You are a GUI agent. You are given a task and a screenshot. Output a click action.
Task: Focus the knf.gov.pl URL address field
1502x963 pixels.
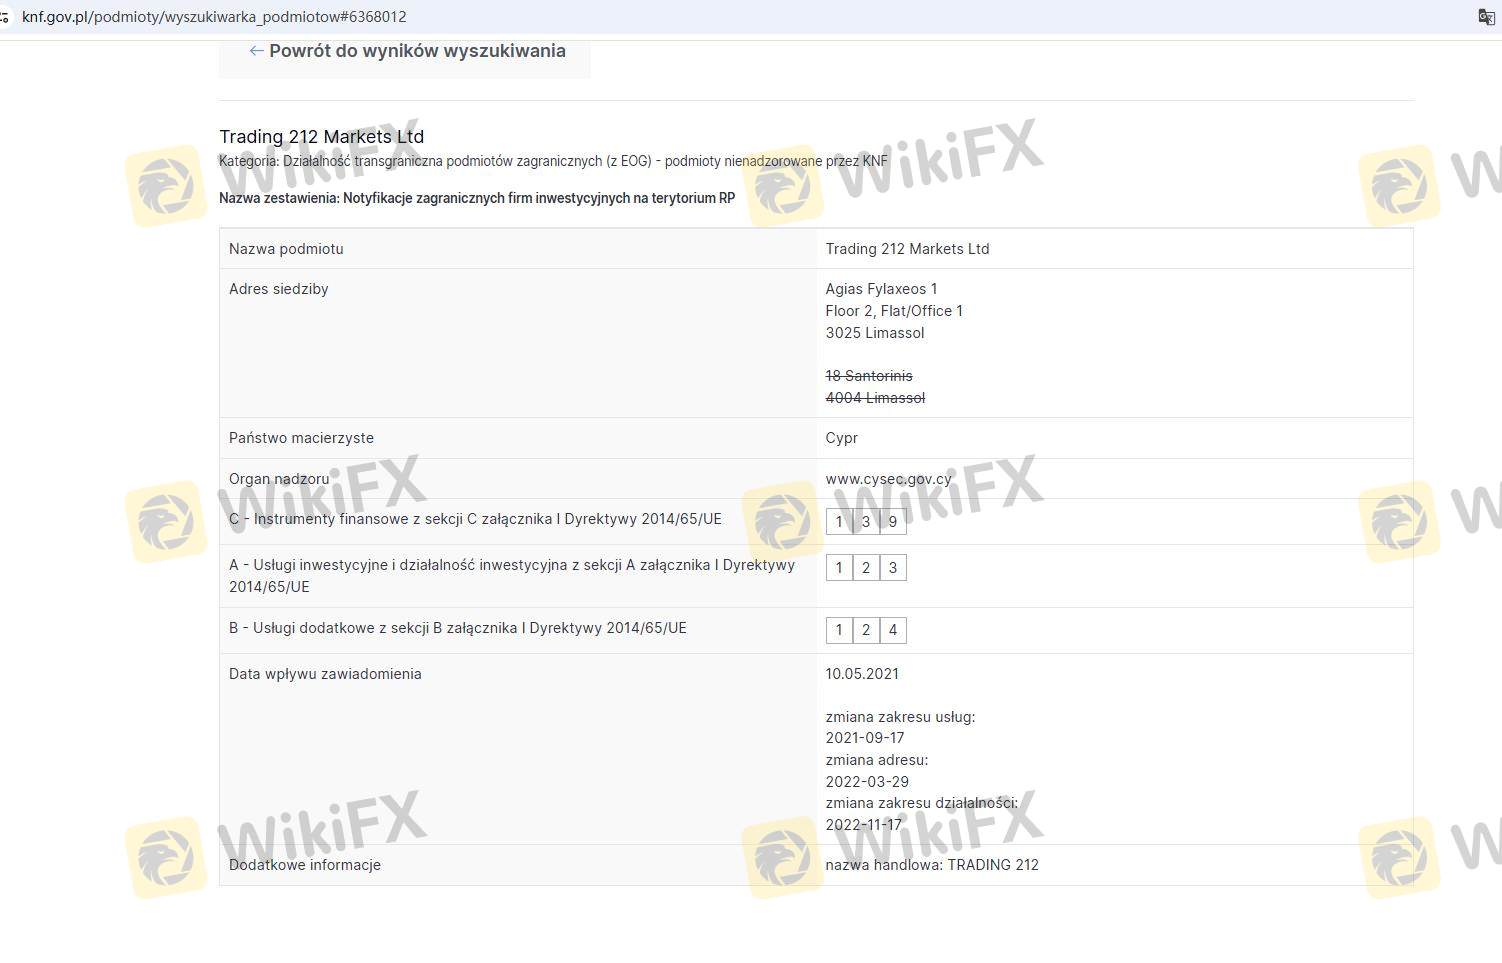(x=400, y=17)
